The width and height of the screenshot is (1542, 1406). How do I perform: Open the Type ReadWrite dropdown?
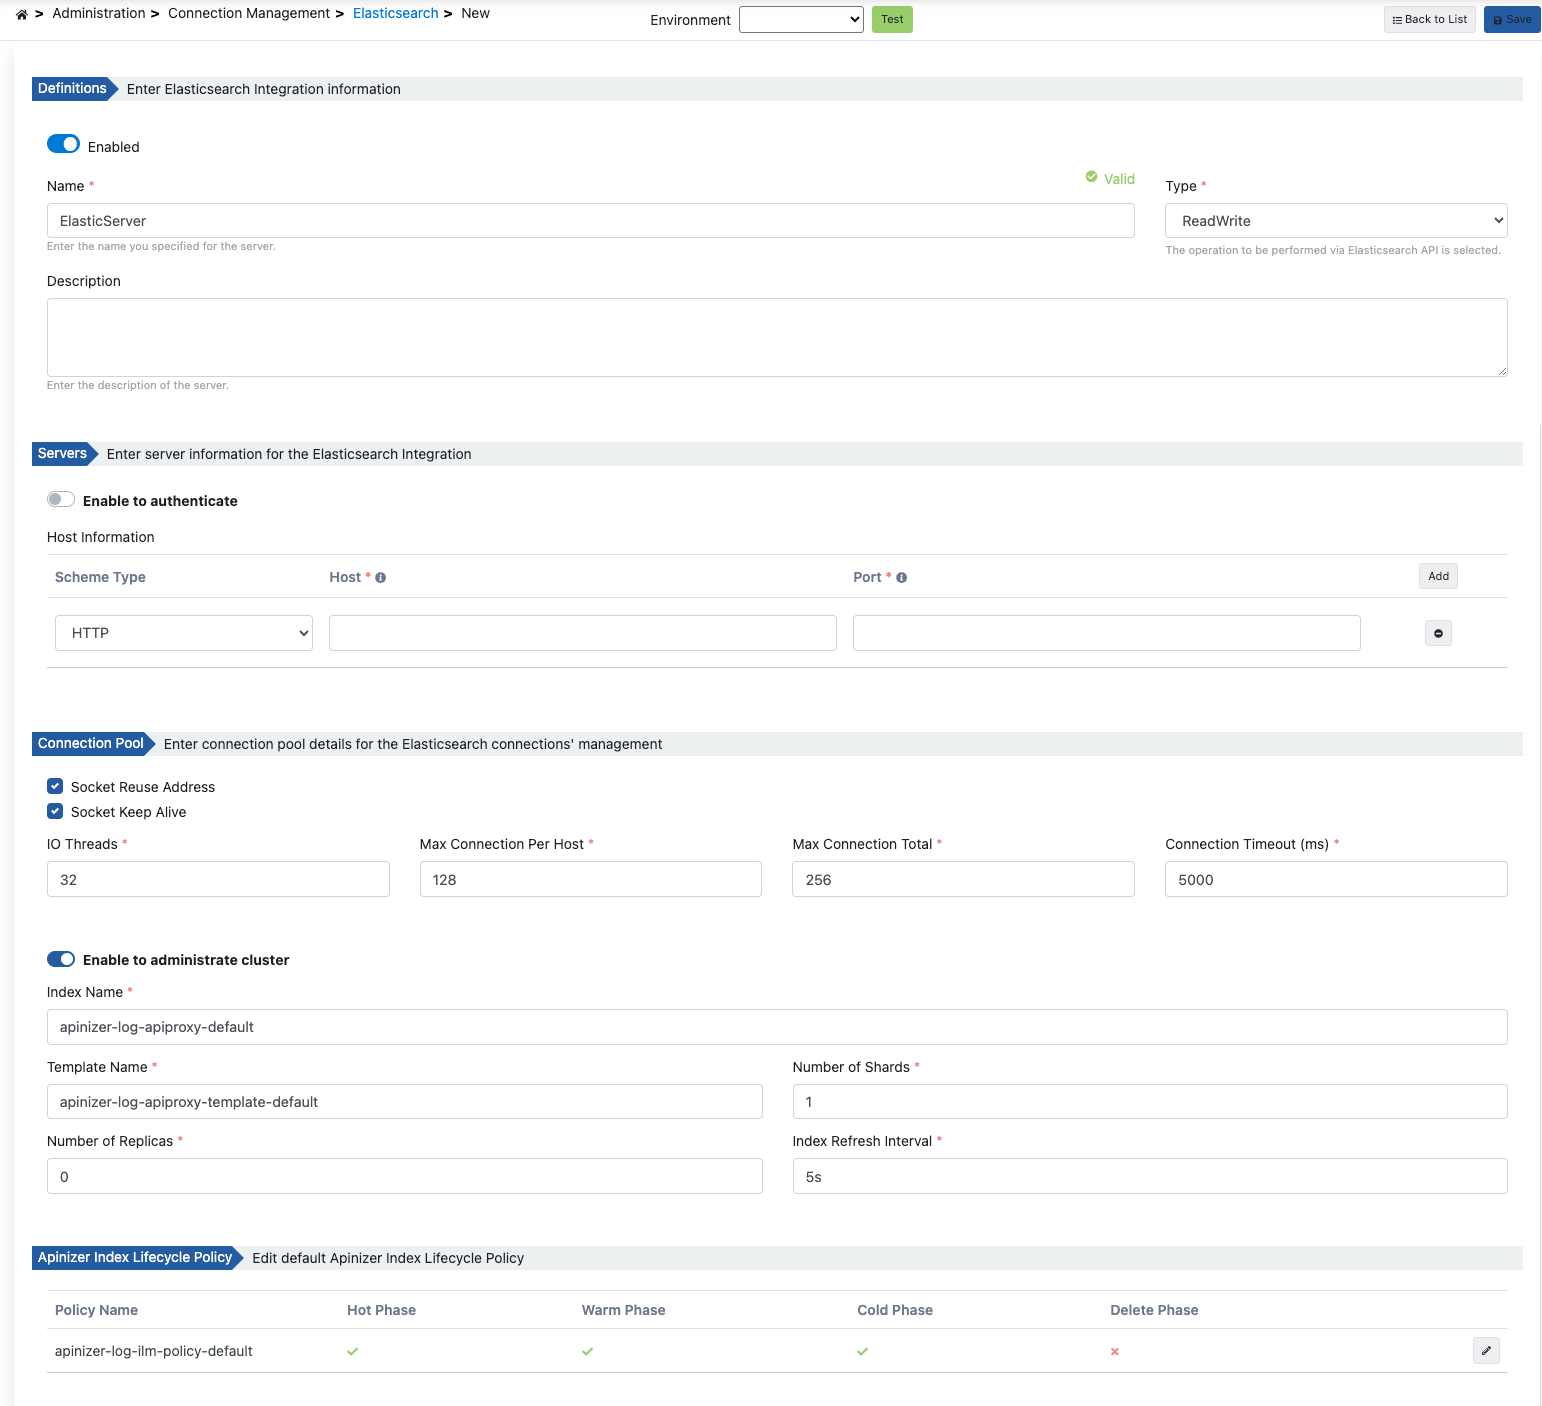[1335, 221]
